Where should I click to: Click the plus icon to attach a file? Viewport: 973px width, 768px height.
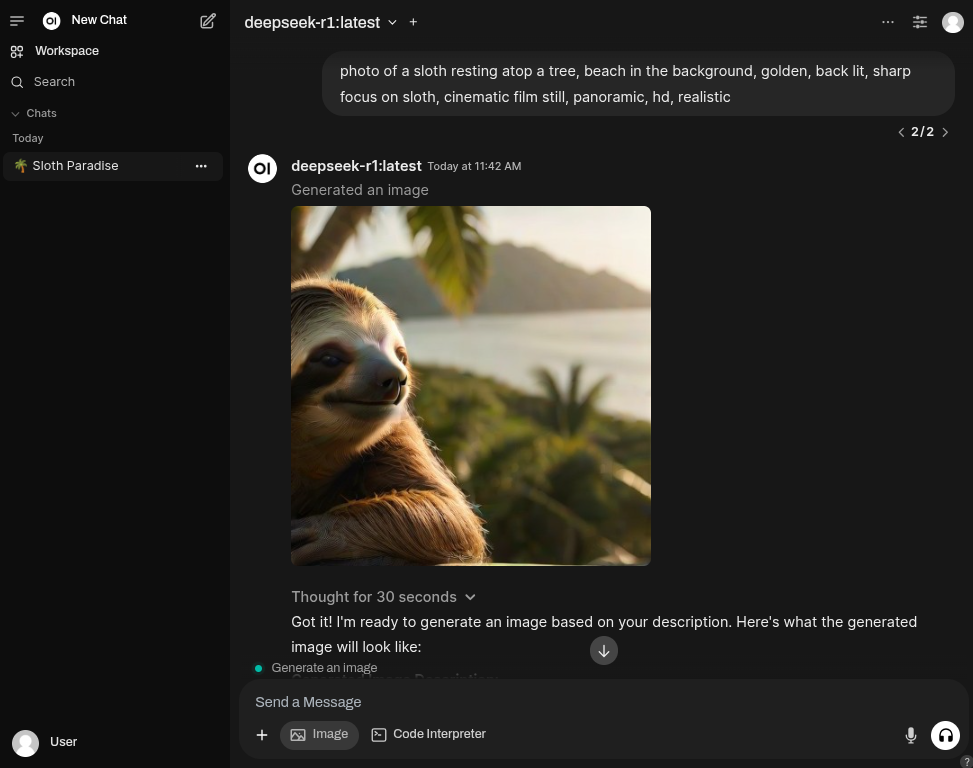pos(262,735)
